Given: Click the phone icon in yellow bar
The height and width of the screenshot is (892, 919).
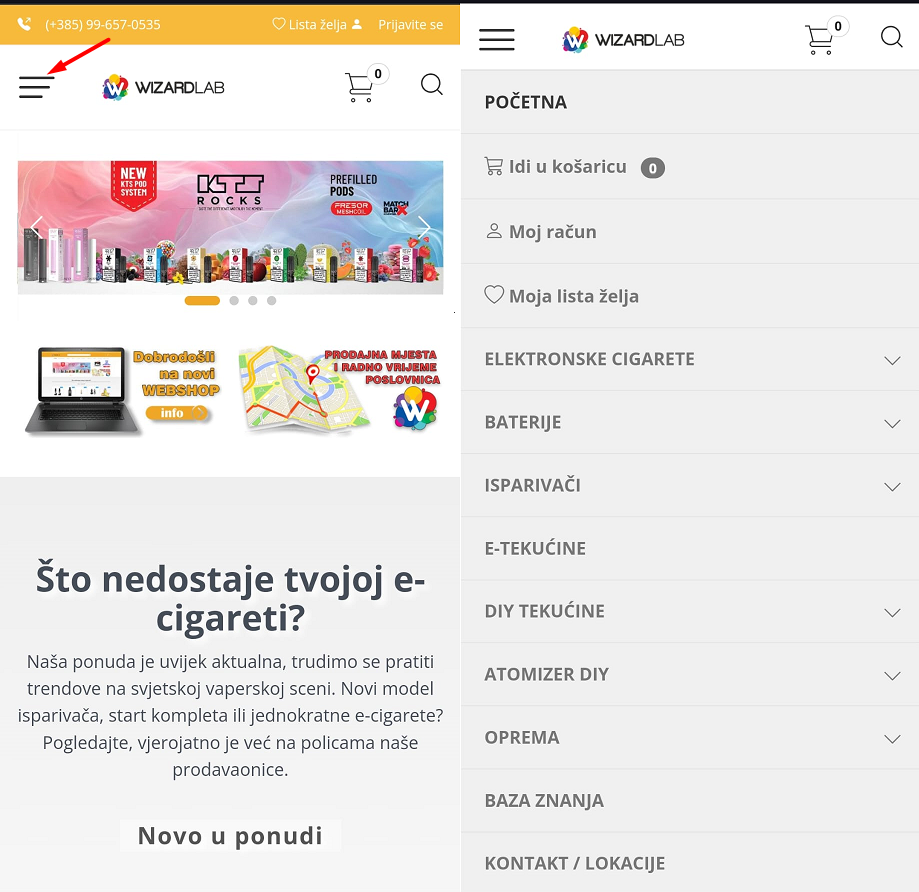Looking at the screenshot, I should (x=25, y=24).
